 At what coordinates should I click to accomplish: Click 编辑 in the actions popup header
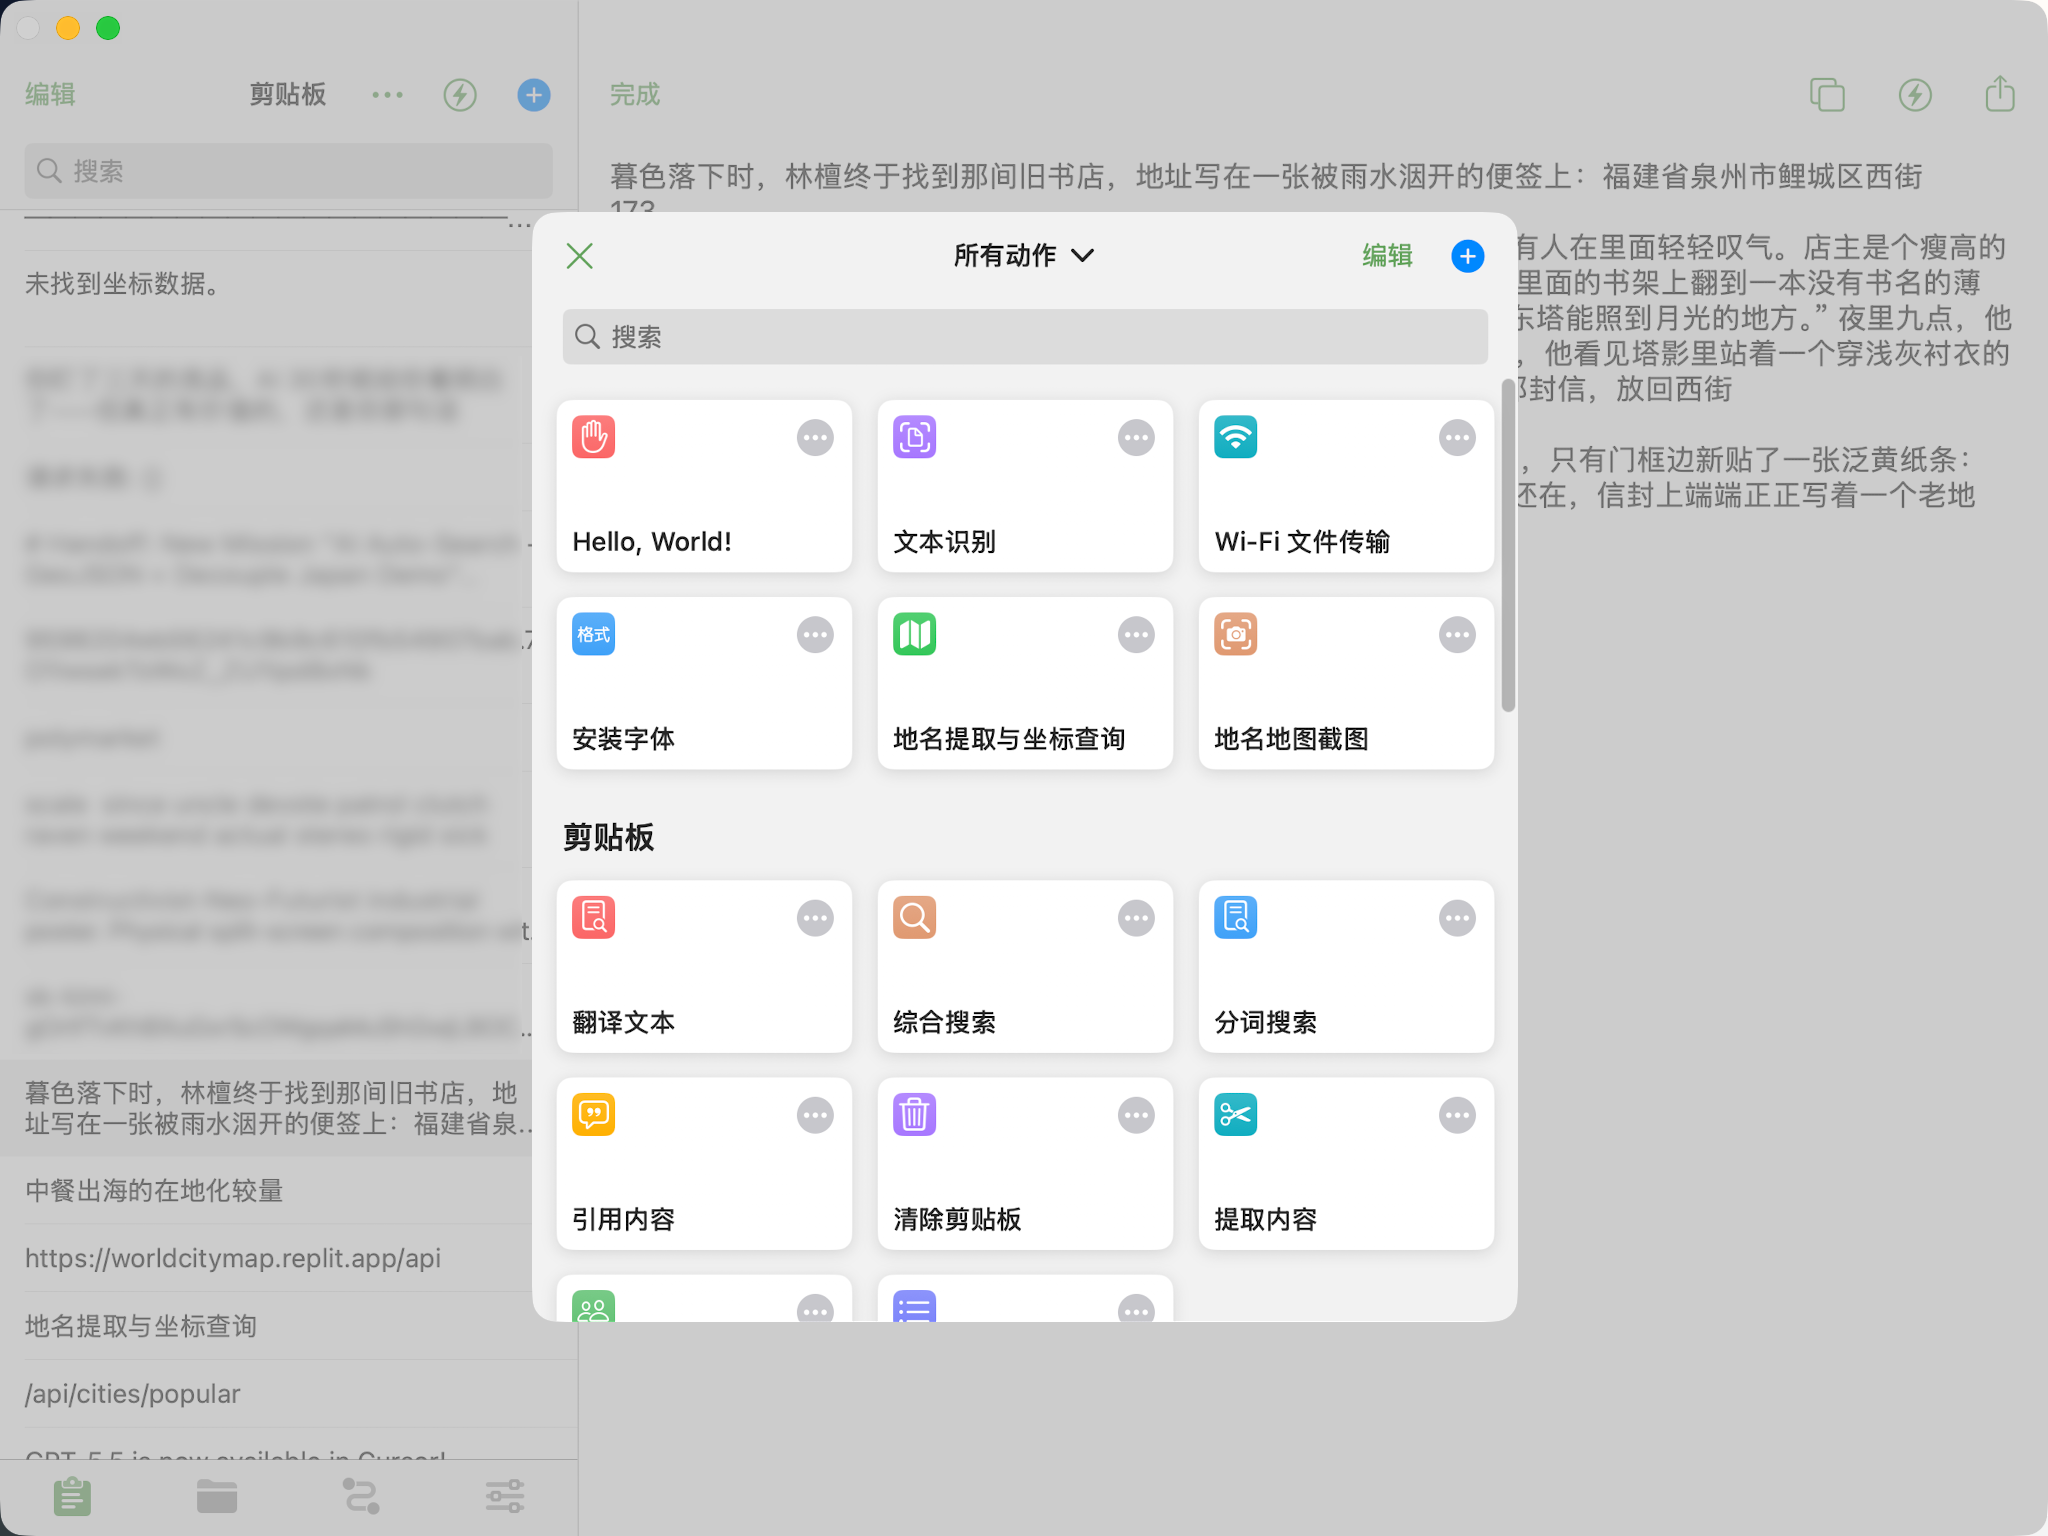(x=1387, y=256)
